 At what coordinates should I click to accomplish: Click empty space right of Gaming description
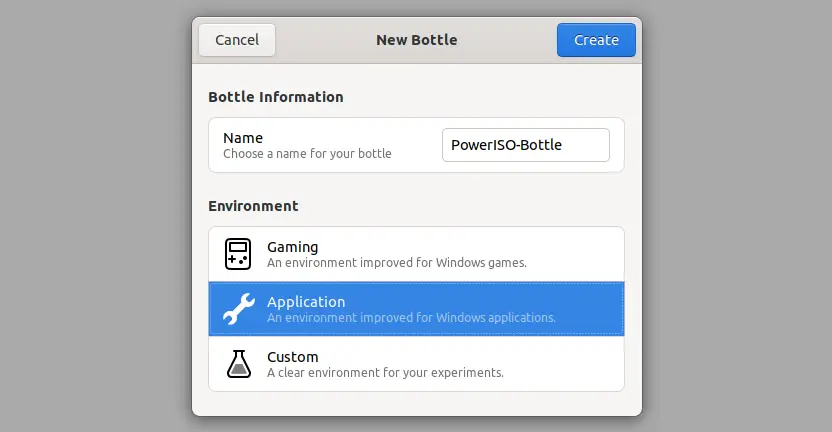click(x=576, y=254)
